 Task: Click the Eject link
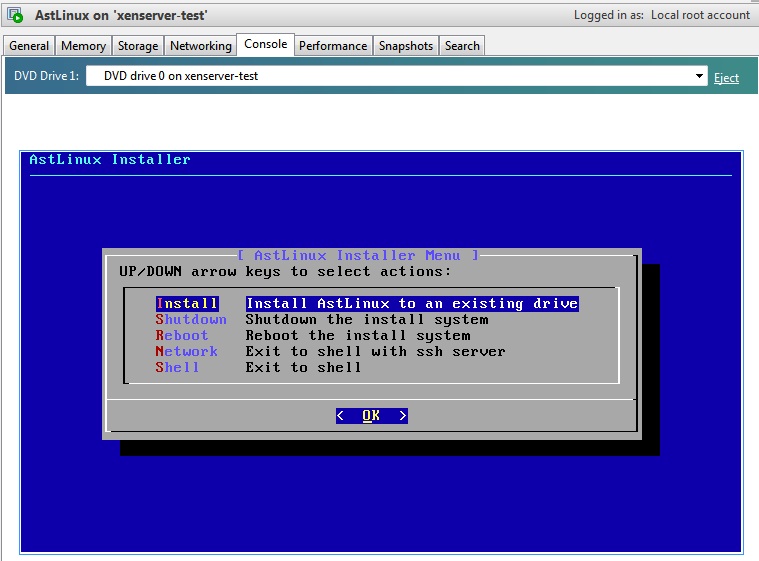click(x=726, y=77)
